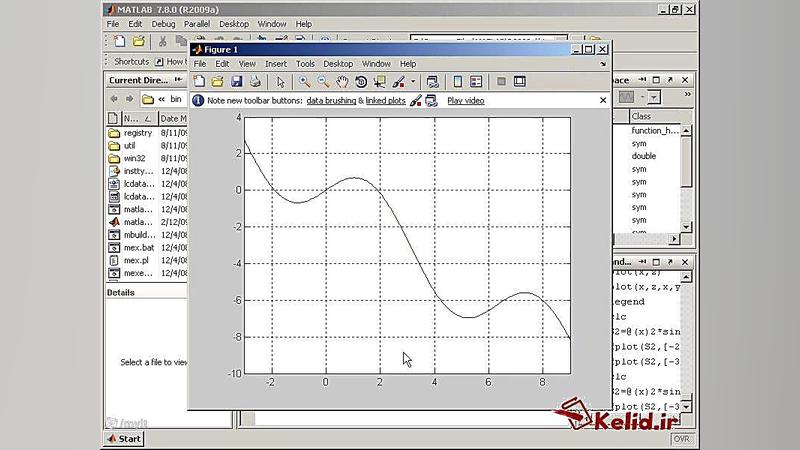The width and height of the screenshot is (800, 450).
Task: Dismiss the toolbar notification bar
Action: pyautogui.click(x=603, y=101)
